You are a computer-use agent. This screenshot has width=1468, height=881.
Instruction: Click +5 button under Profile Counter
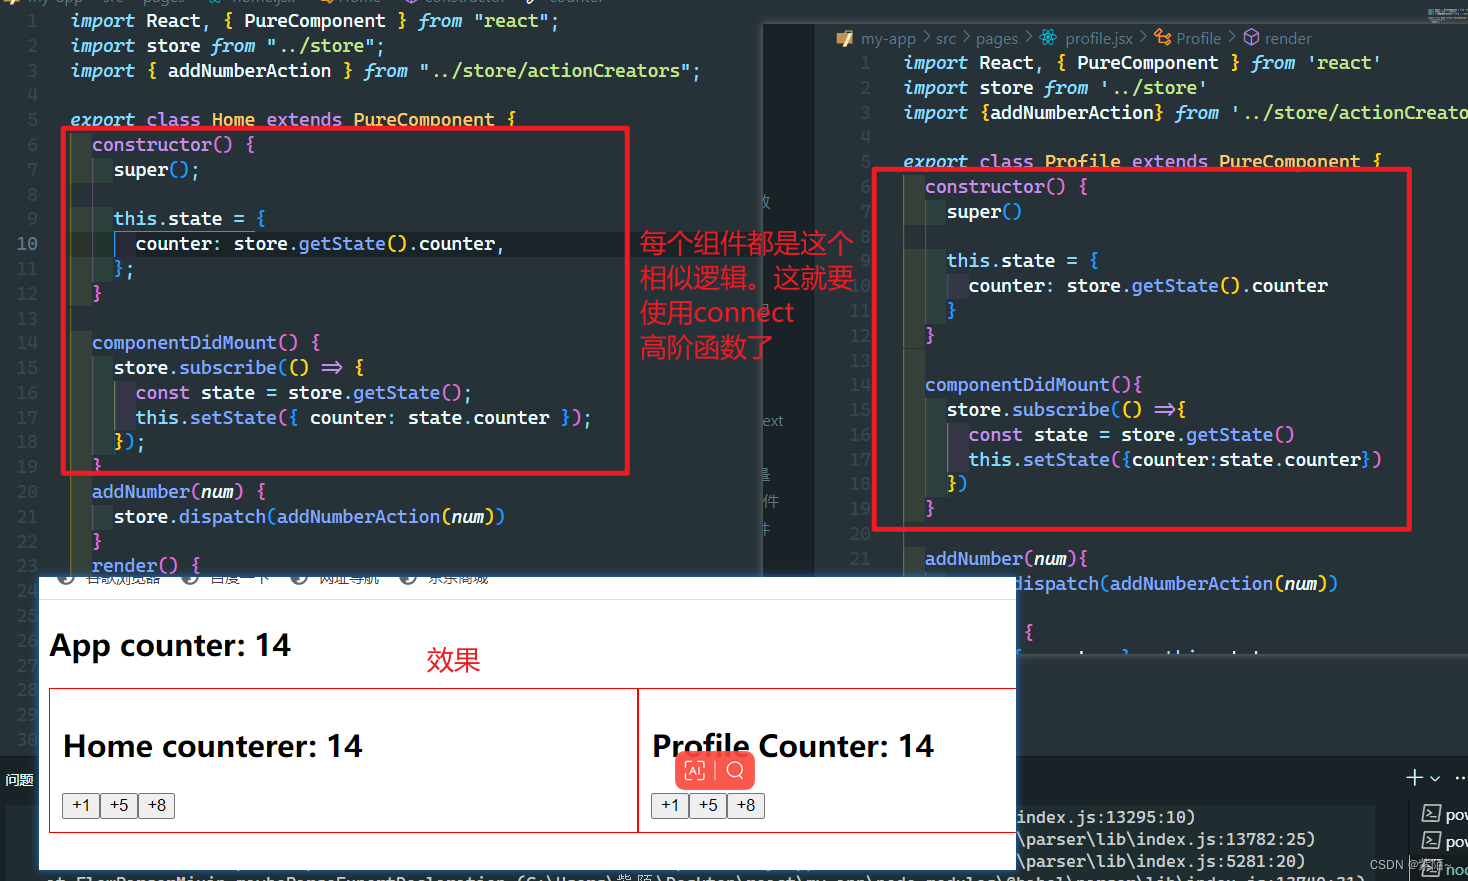click(x=708, y=805)
